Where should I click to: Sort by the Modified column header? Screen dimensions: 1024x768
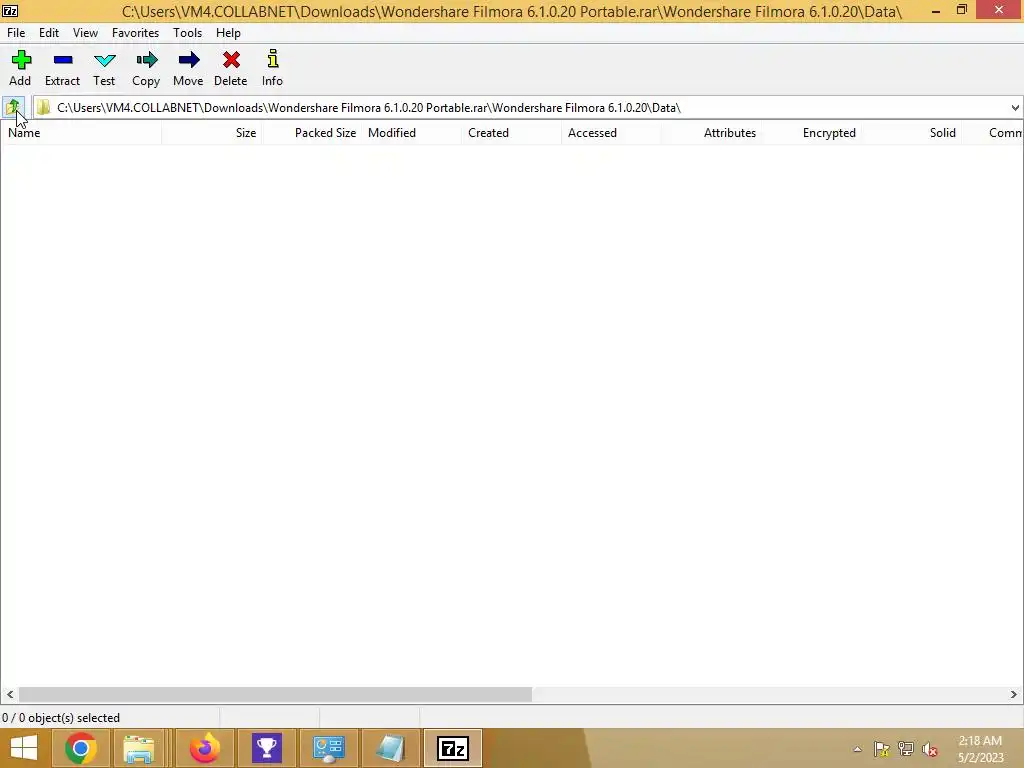(x=411, y=133)
